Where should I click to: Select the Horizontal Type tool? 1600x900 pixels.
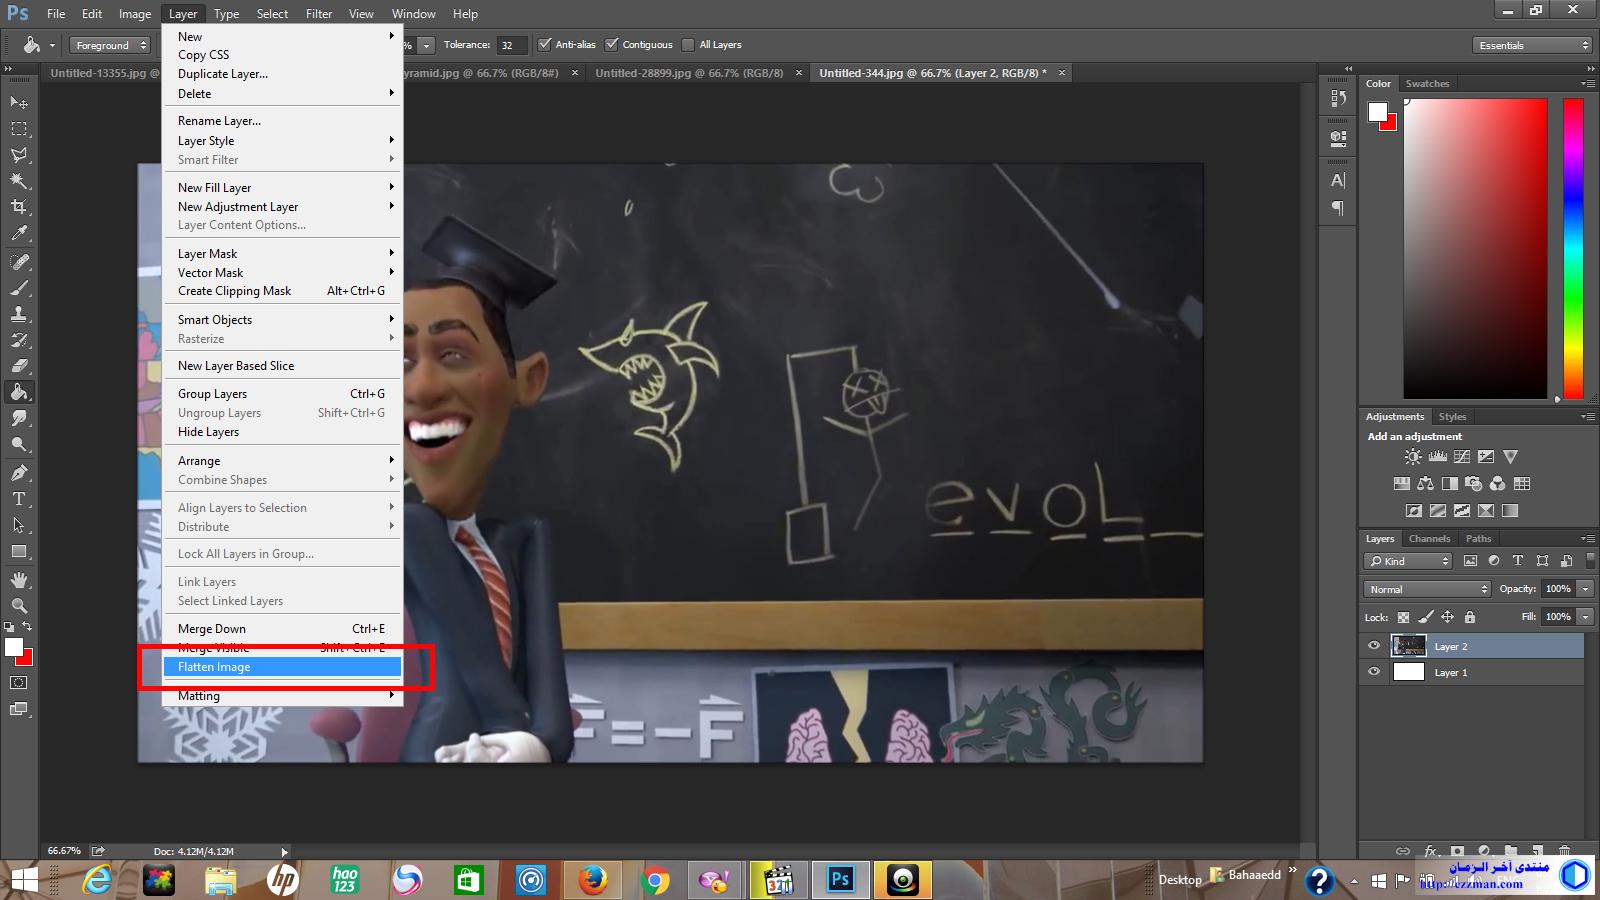click(x=19, y=499)
